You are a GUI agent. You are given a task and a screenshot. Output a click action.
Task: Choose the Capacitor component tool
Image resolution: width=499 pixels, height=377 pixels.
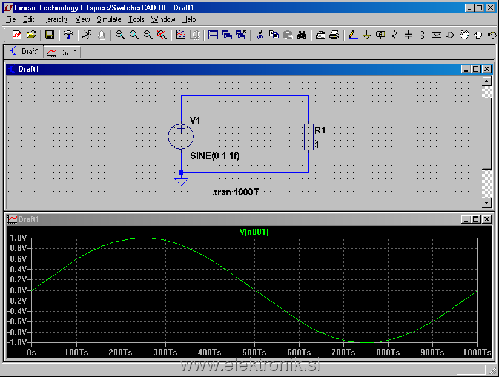(x=408, y=35)
